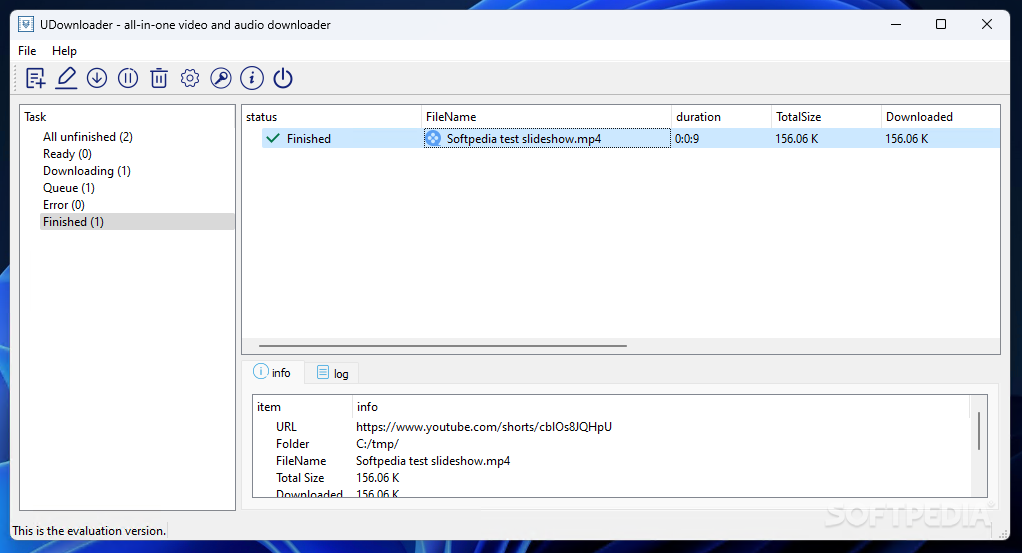Switch to the log tab
The image size is (1022, 553).
pyautogui.click(x=332, y=373)
